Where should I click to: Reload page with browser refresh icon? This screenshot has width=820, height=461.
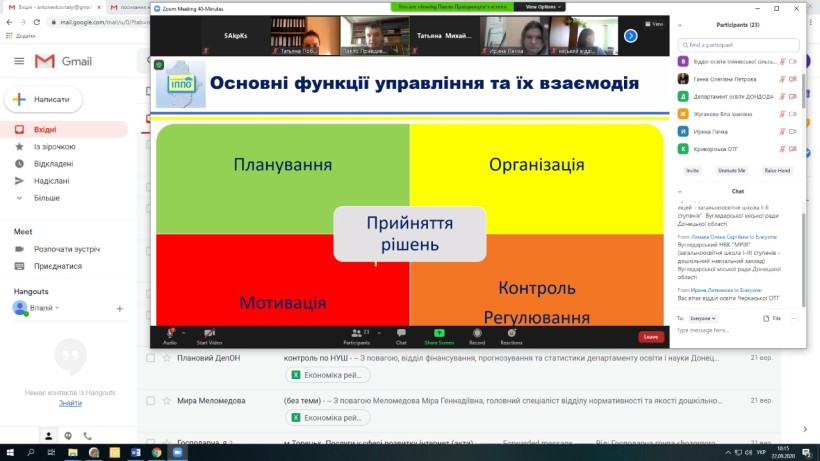[37, 22]
